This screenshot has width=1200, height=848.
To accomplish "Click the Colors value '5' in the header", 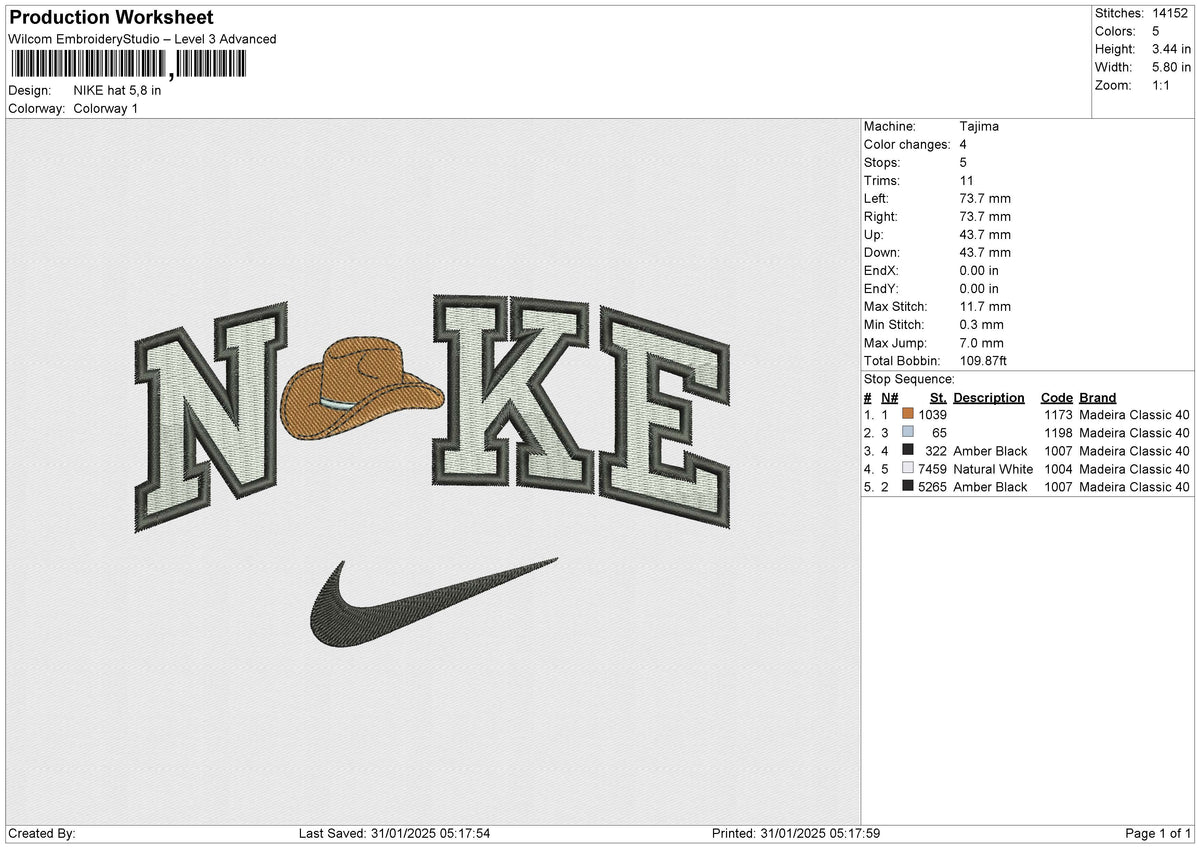I will point(1155,31).
